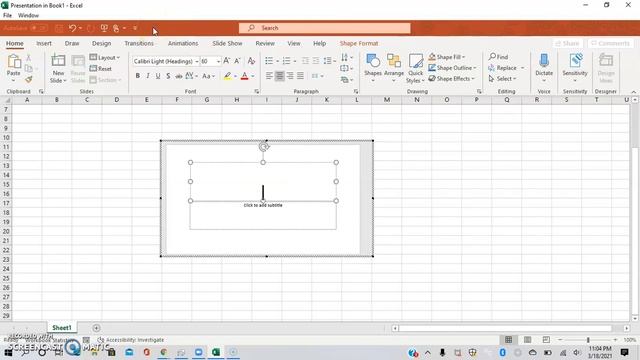Open the Animations tab
The height and width of the screenshot is (360, 640).
tap(183, 43)
